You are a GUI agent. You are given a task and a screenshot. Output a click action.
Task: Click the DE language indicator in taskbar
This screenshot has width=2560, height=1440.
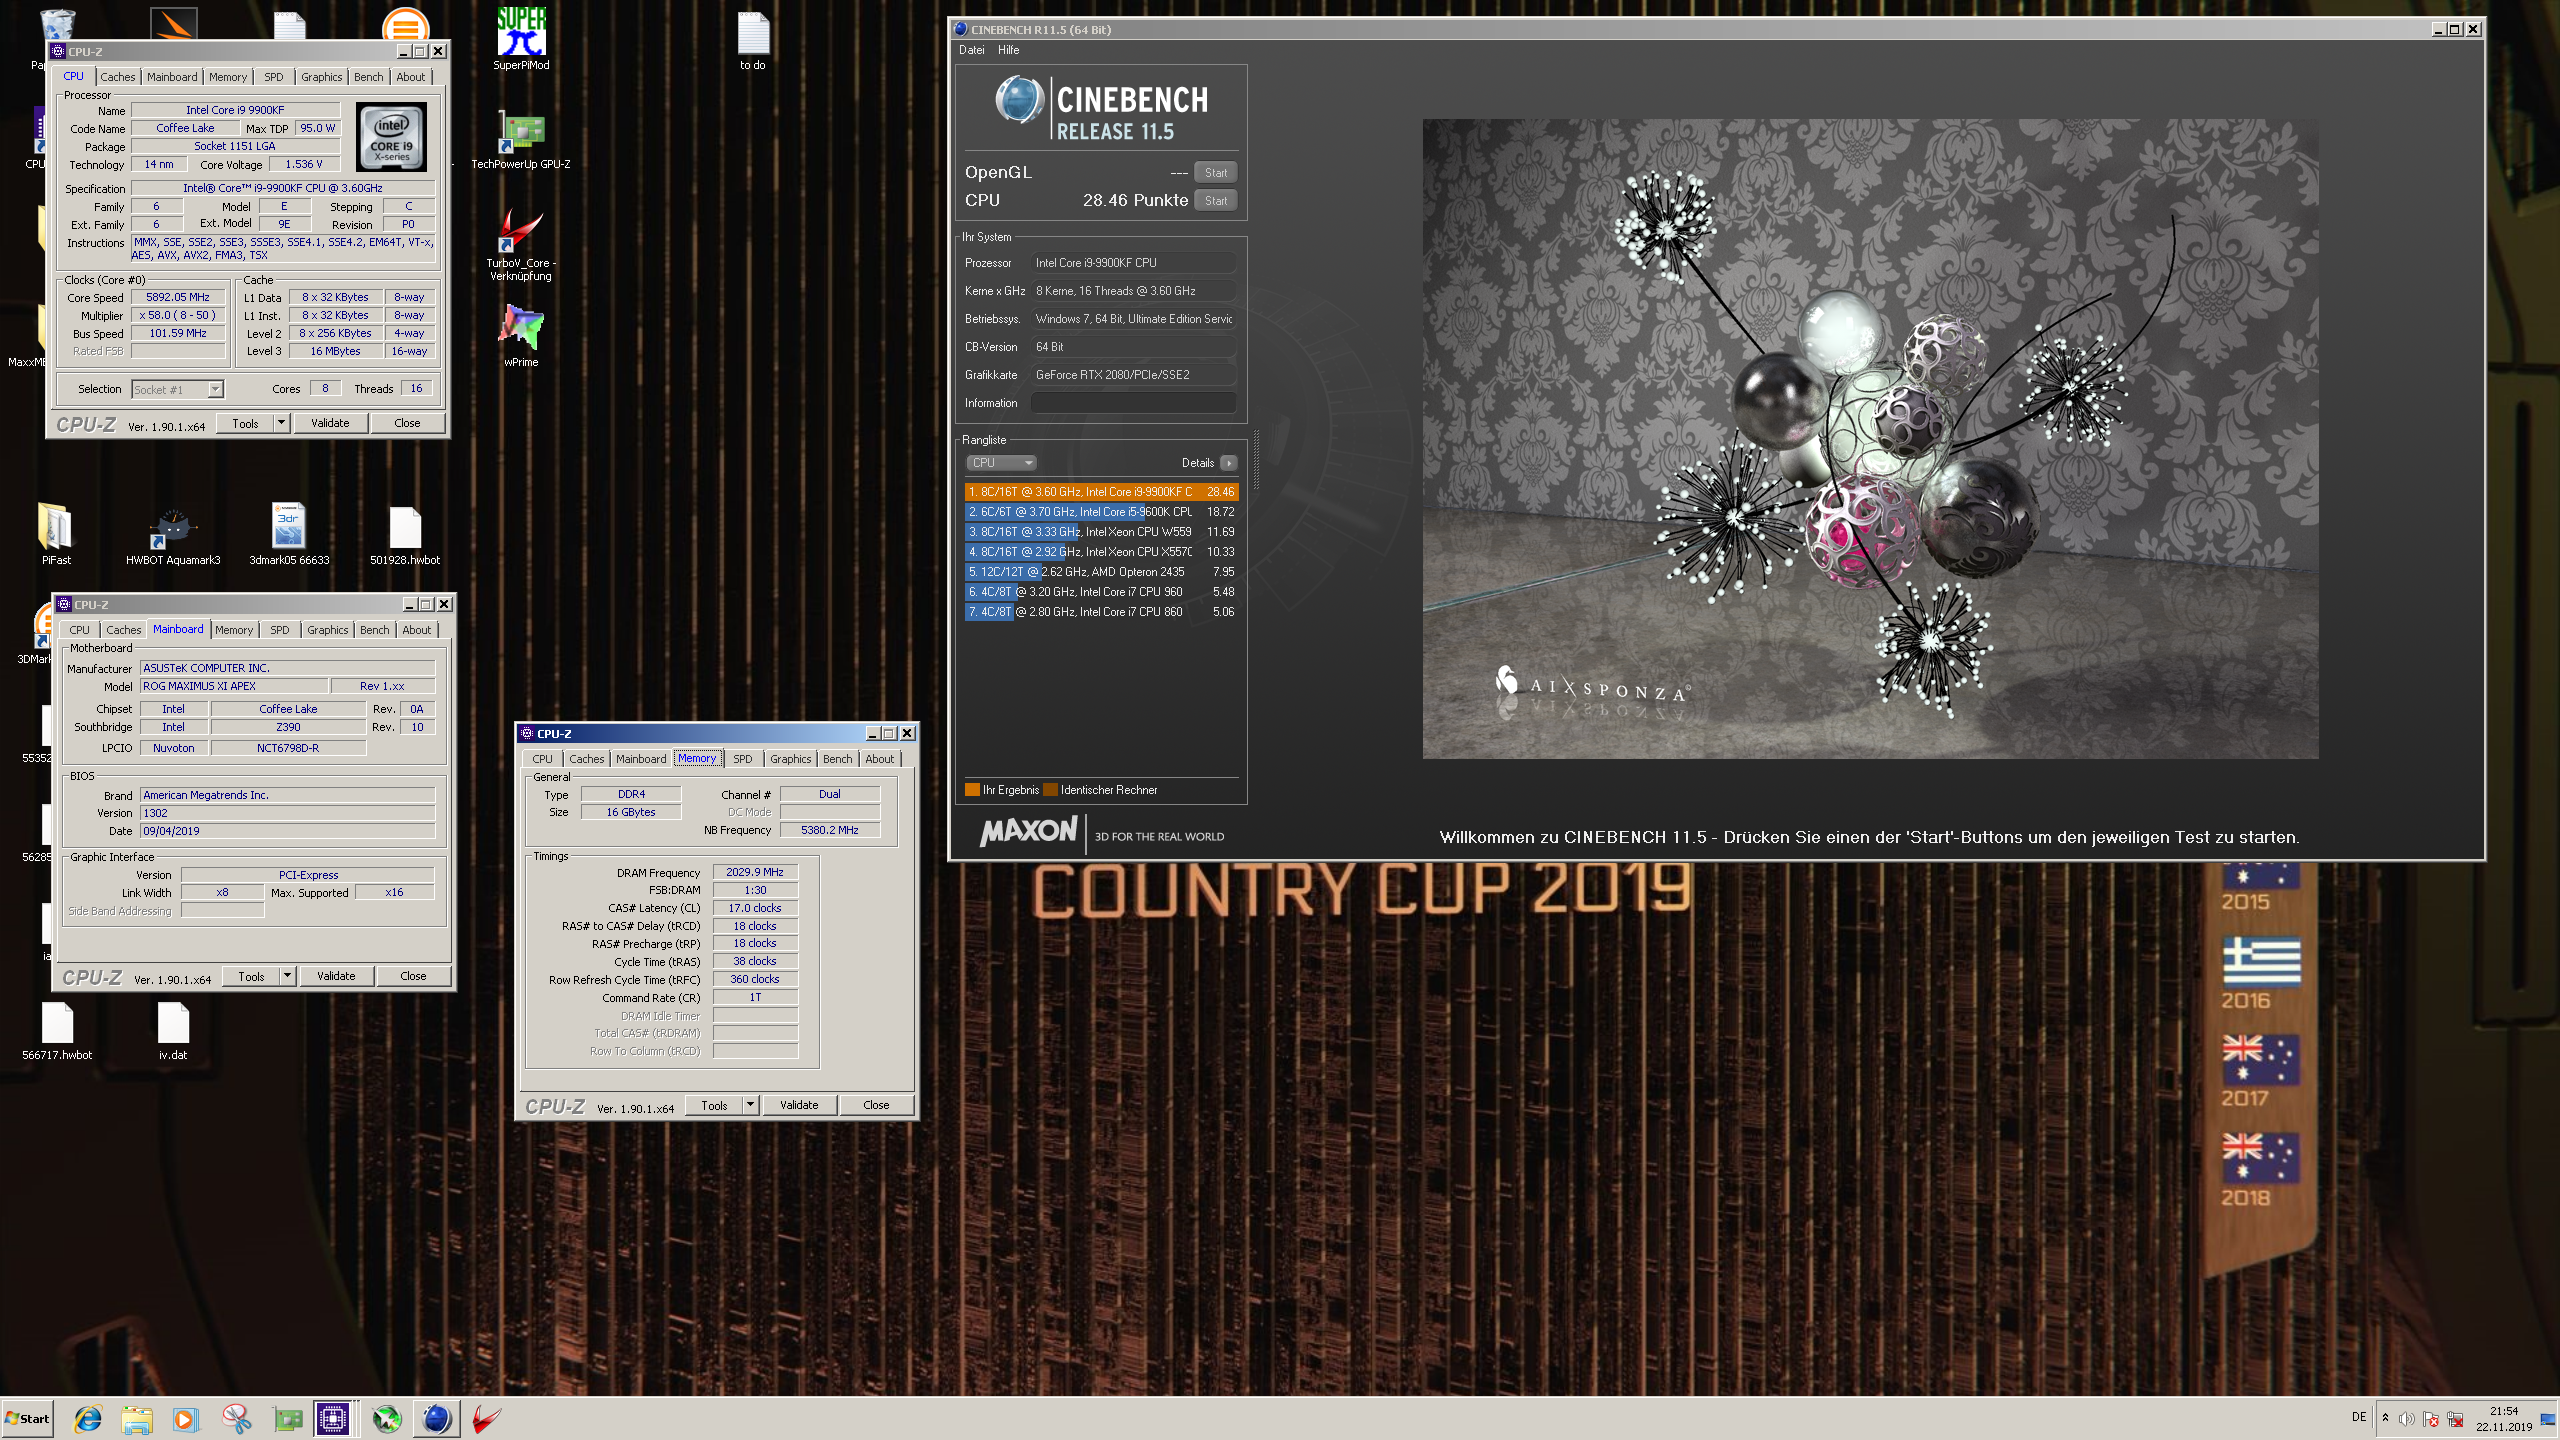pyautogui.click(x=2359, y=1417)
